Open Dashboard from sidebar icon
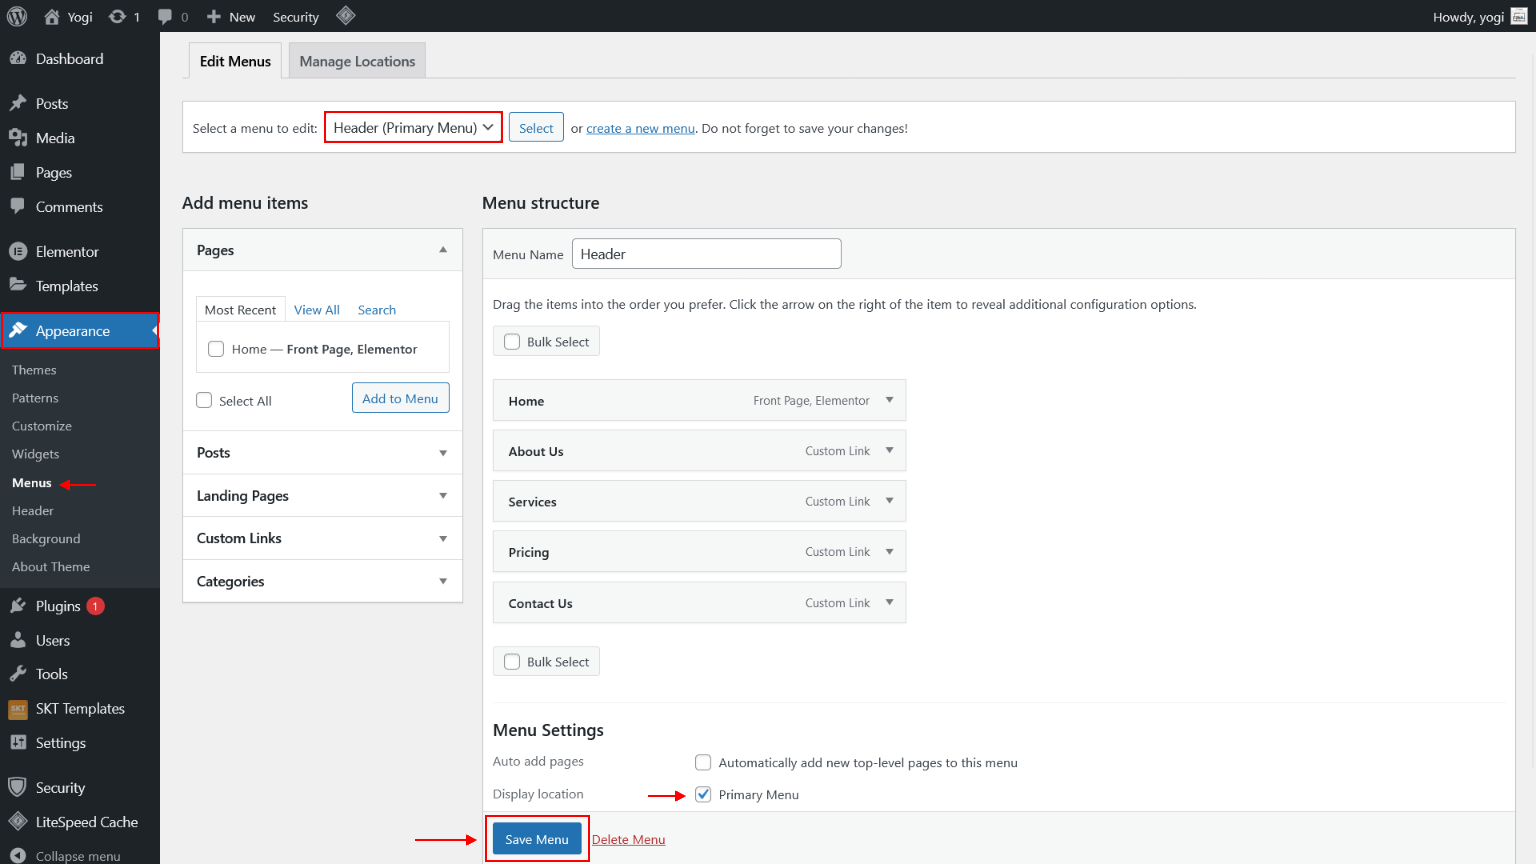The image size is (1536, 864). tap(18, 59)
